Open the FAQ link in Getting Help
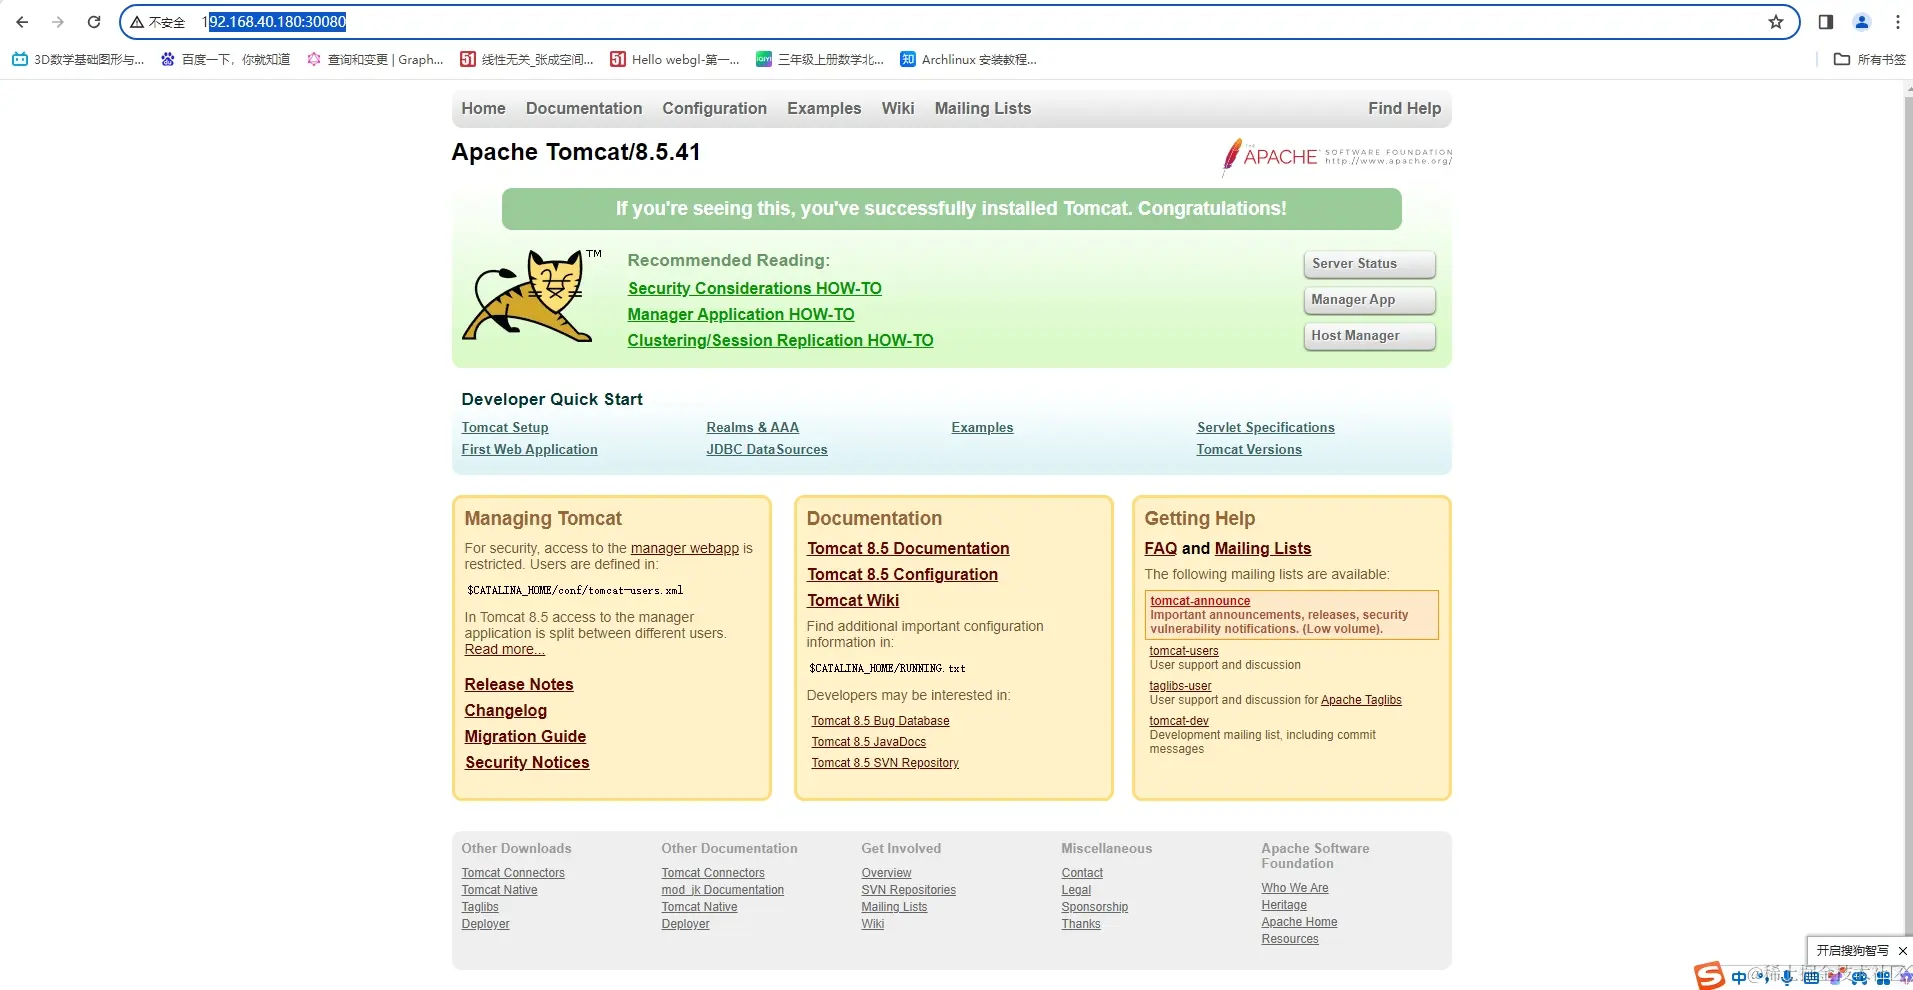 (x=1160, y=549)
